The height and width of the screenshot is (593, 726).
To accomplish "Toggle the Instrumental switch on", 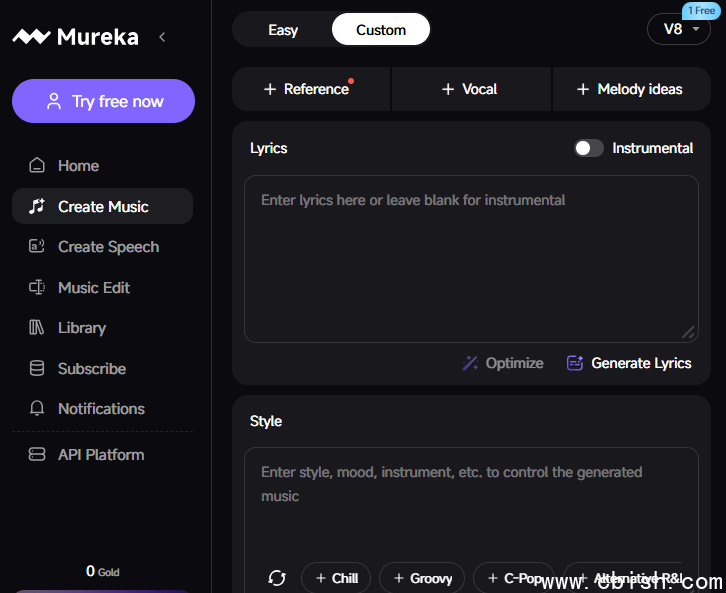I will (589, 148).
